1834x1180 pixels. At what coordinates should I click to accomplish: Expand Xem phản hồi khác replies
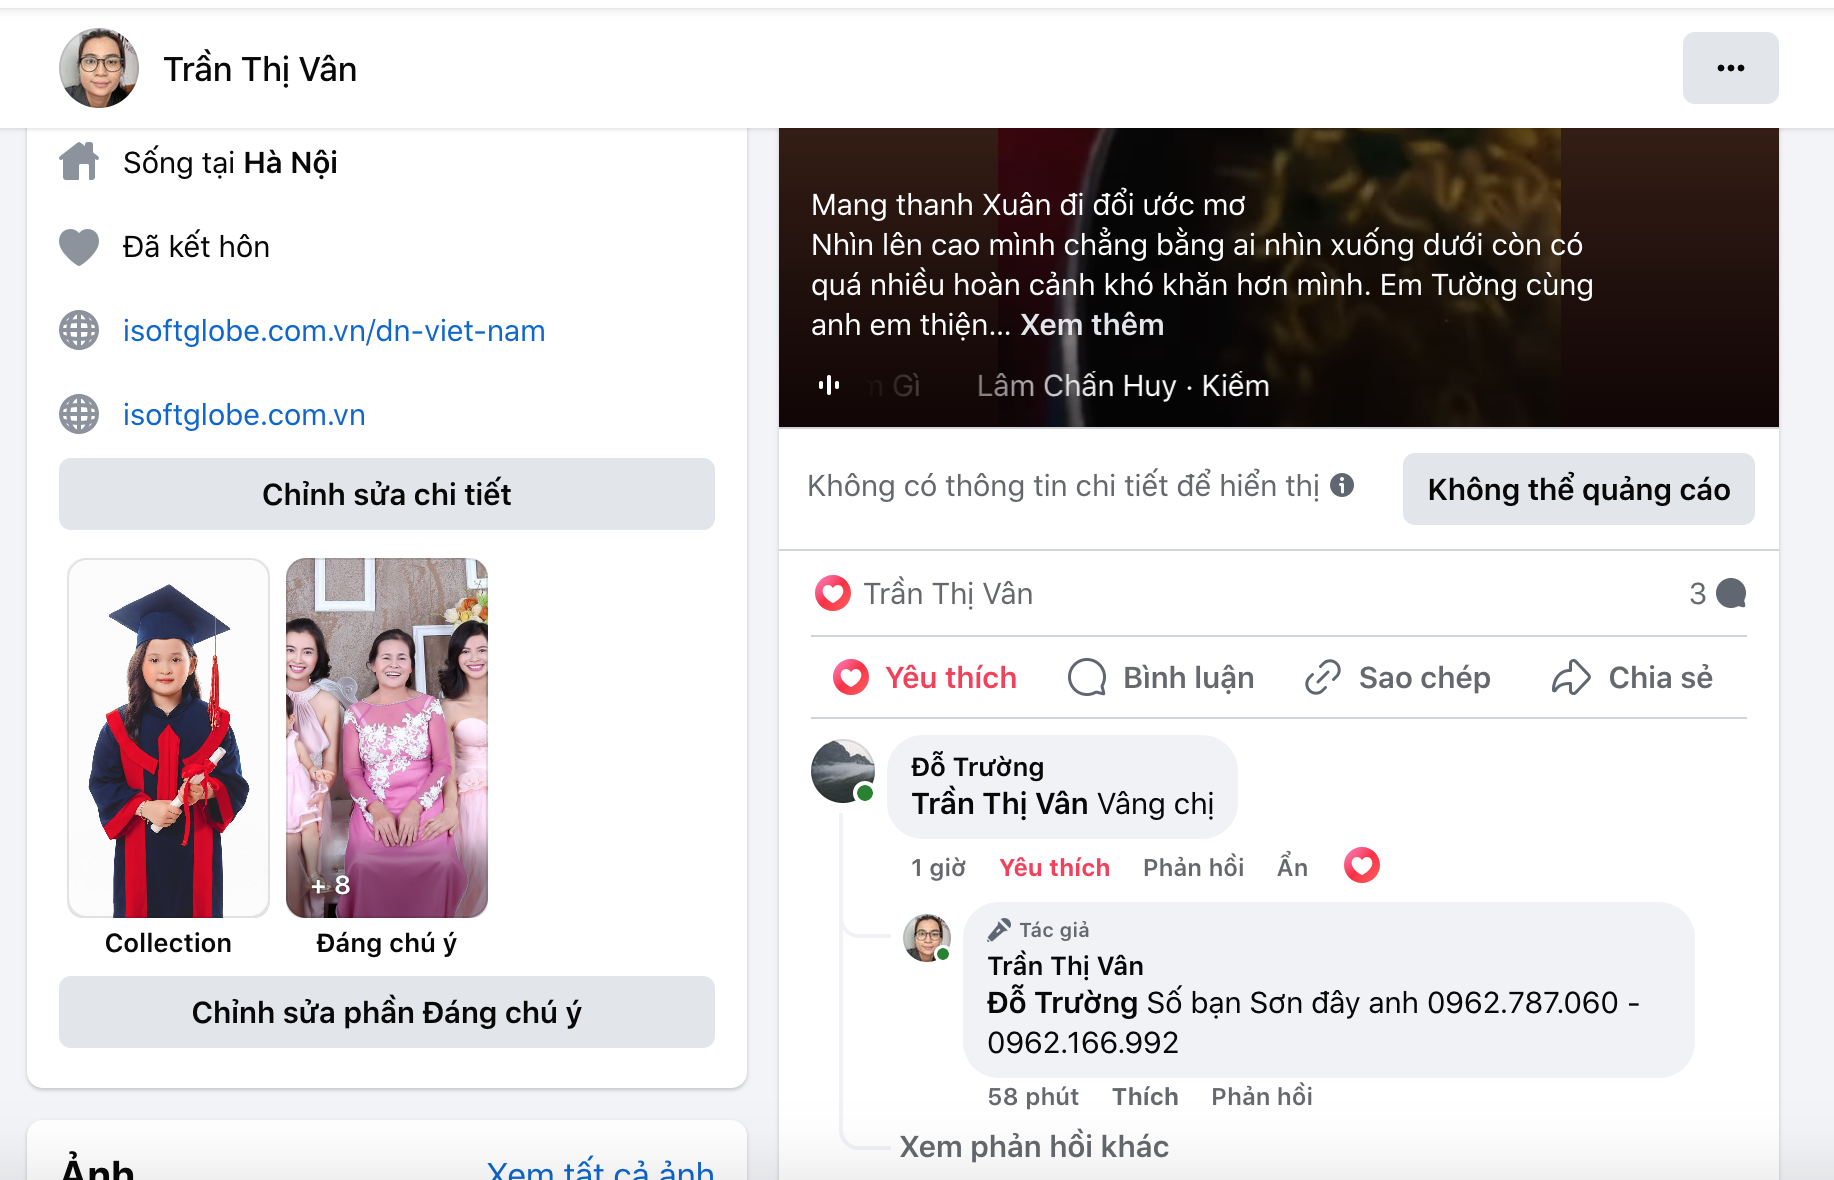point(1034,1146)
